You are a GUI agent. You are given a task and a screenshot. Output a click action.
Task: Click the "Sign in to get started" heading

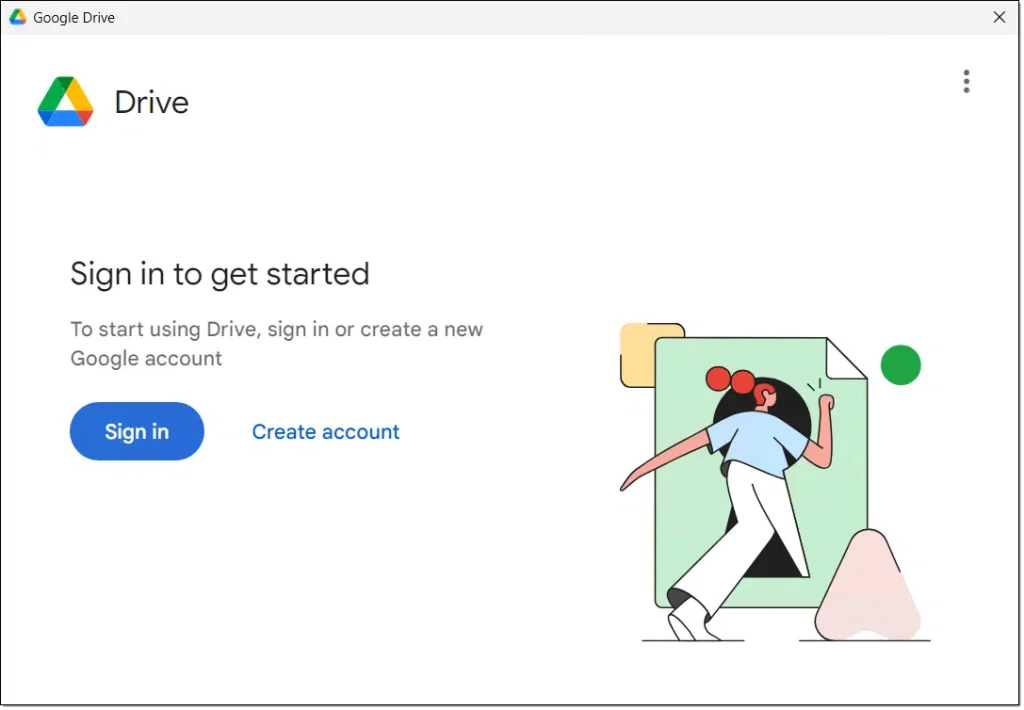220,274
